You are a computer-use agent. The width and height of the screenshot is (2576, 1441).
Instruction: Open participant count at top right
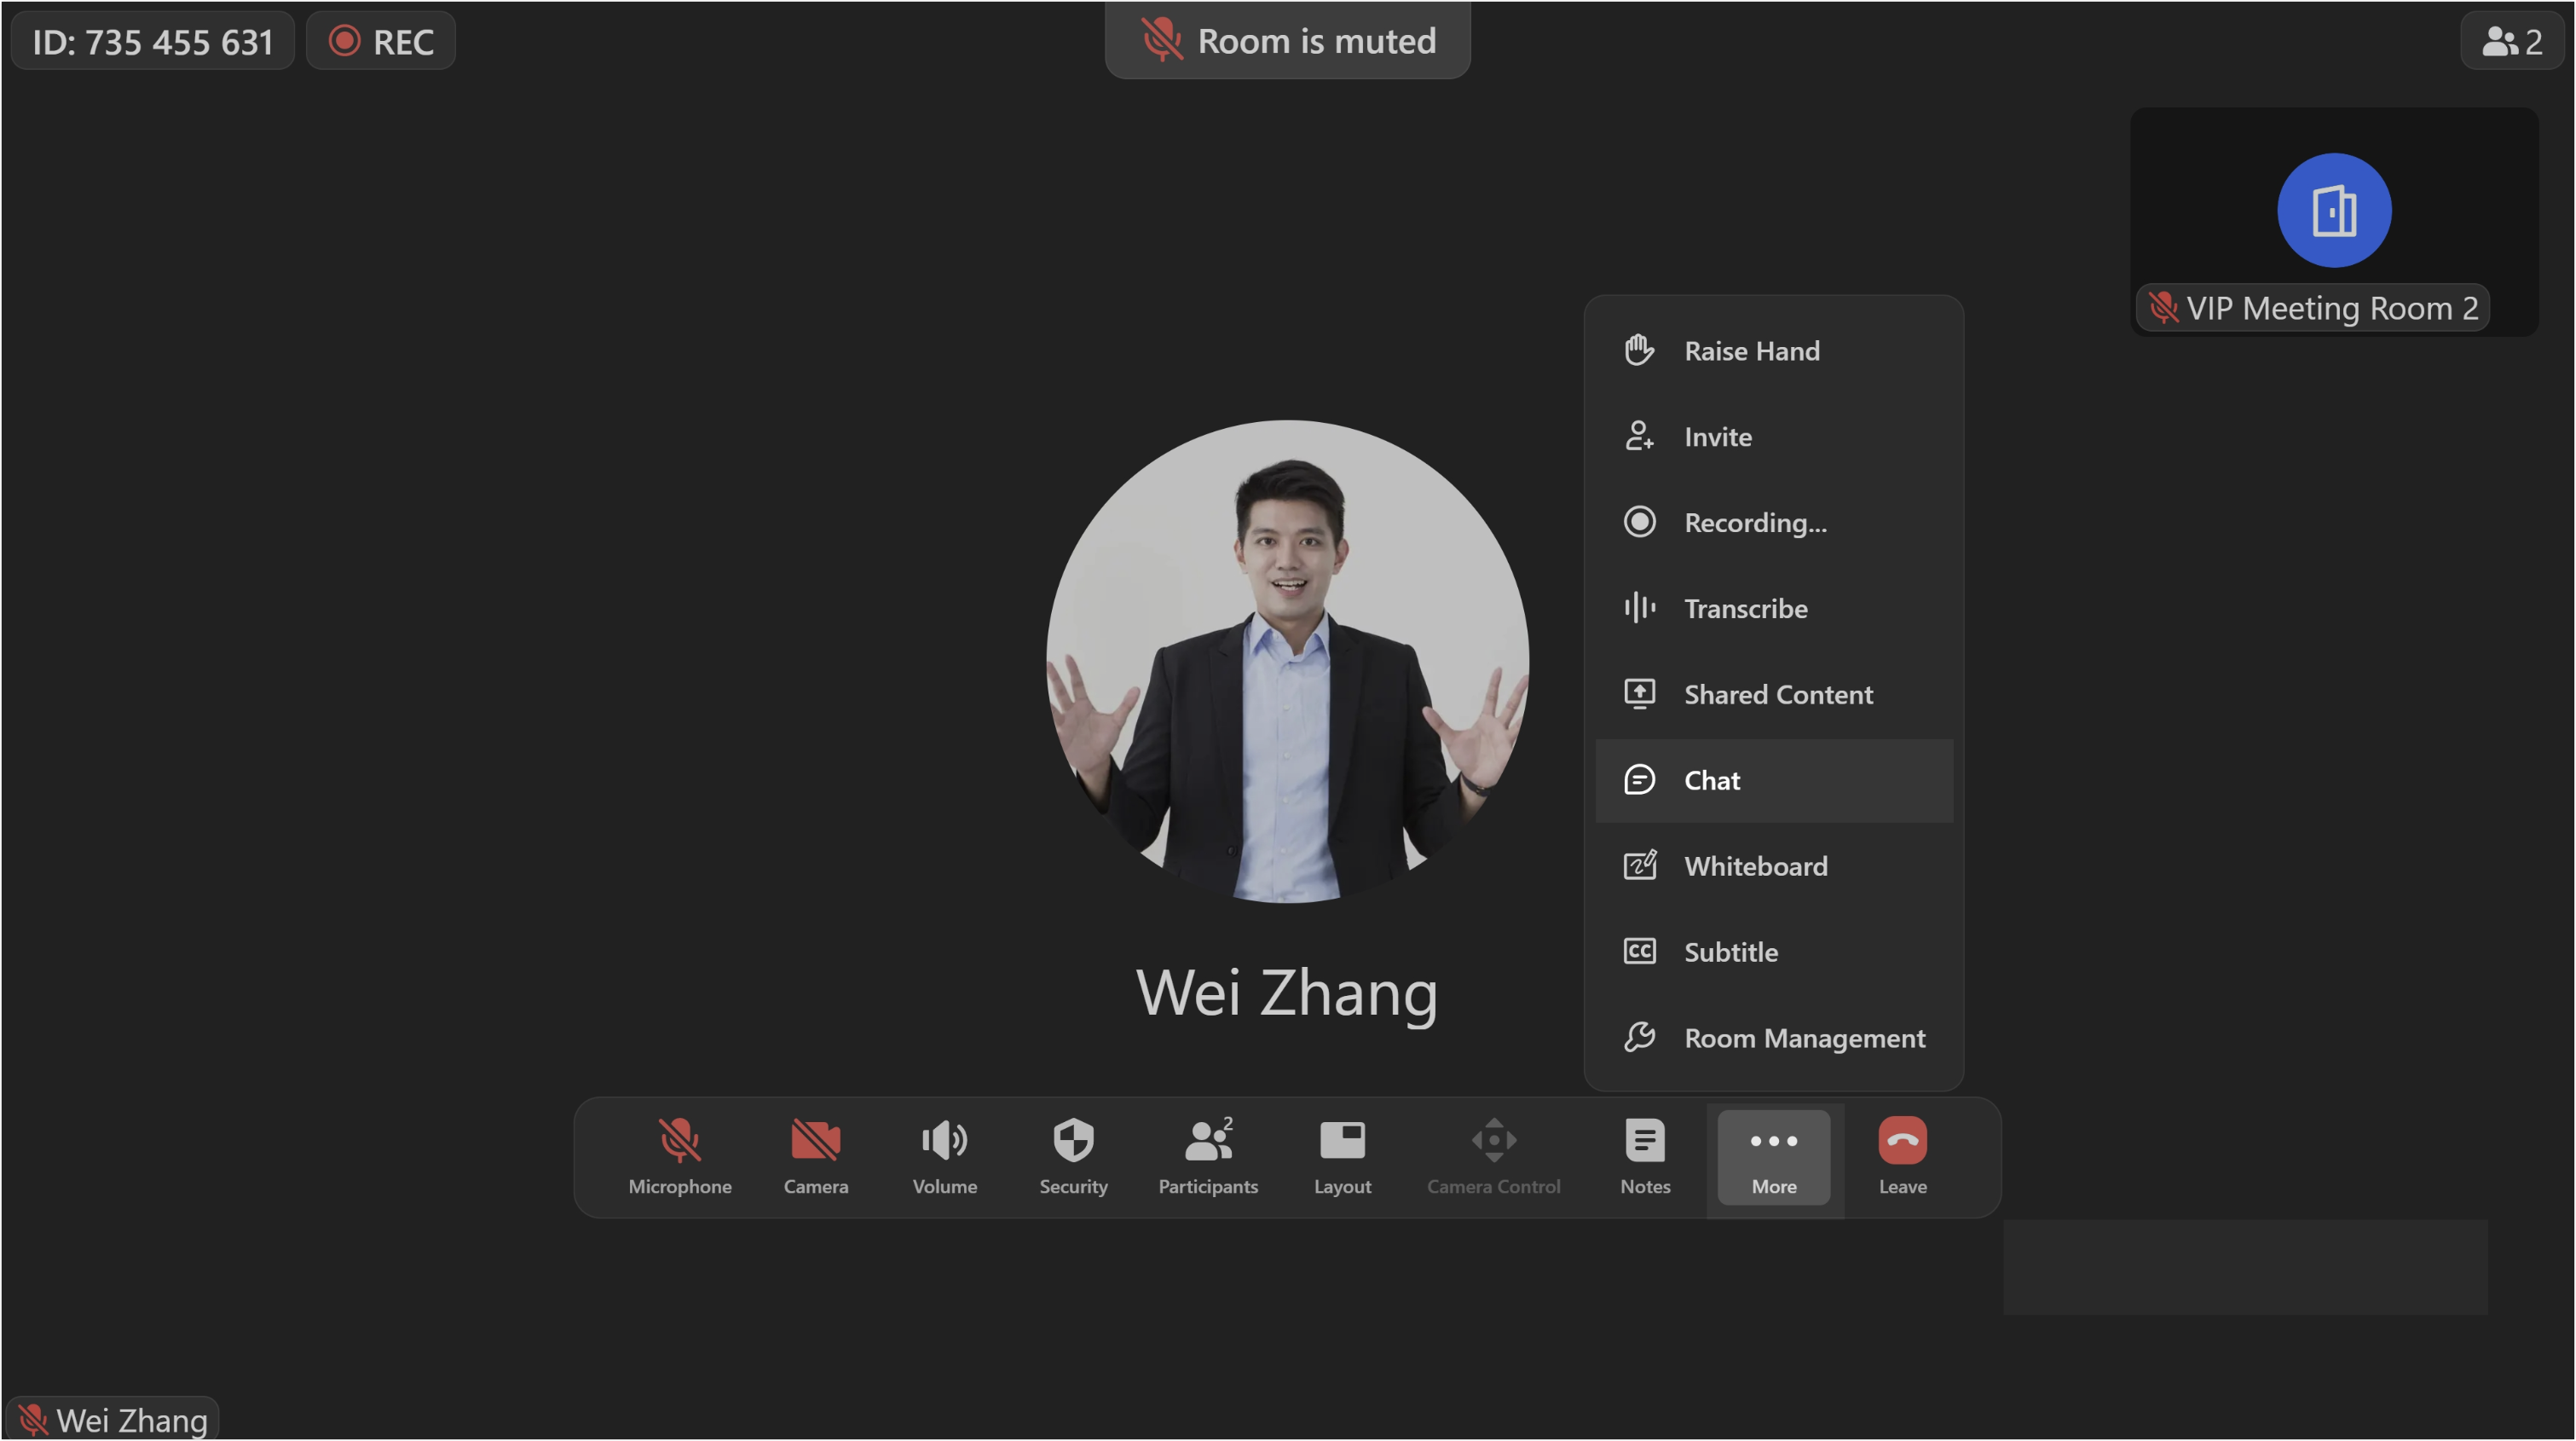click(x=2512, y=41)
